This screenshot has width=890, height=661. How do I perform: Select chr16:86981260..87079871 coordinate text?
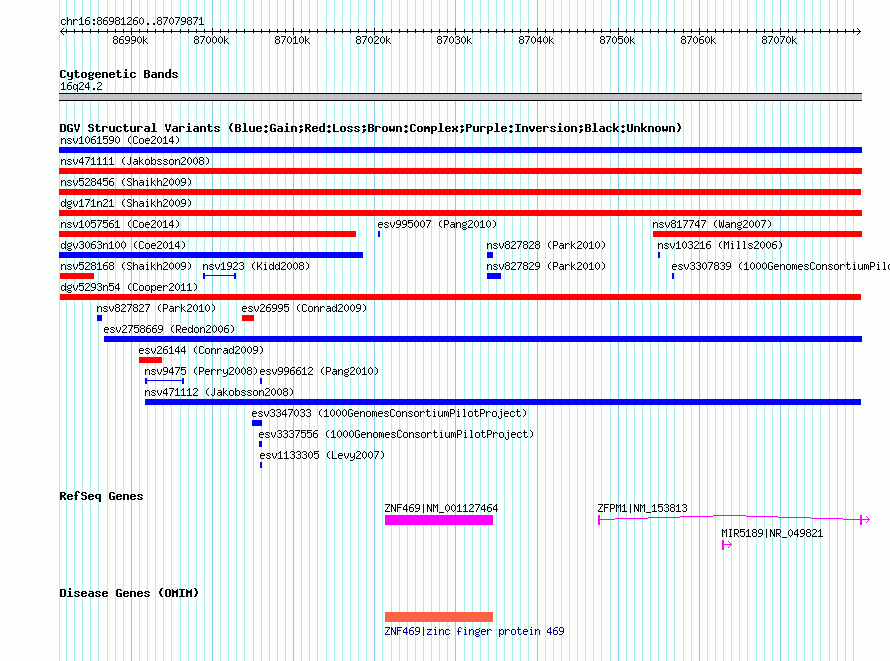pos(132,22)
